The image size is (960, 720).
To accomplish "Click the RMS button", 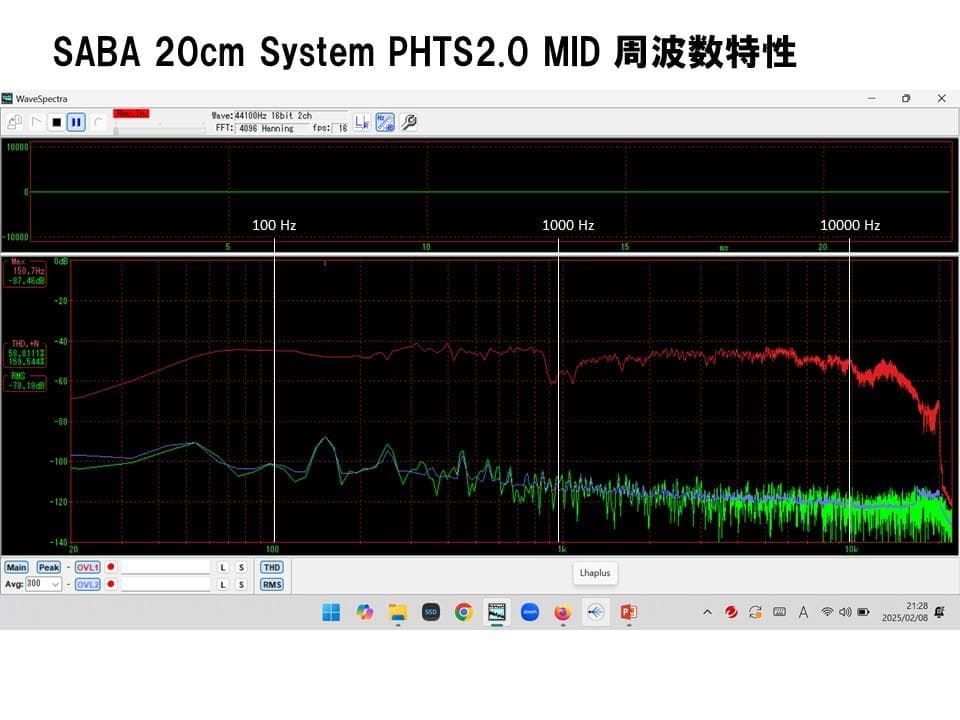I will tap(271, 584).
